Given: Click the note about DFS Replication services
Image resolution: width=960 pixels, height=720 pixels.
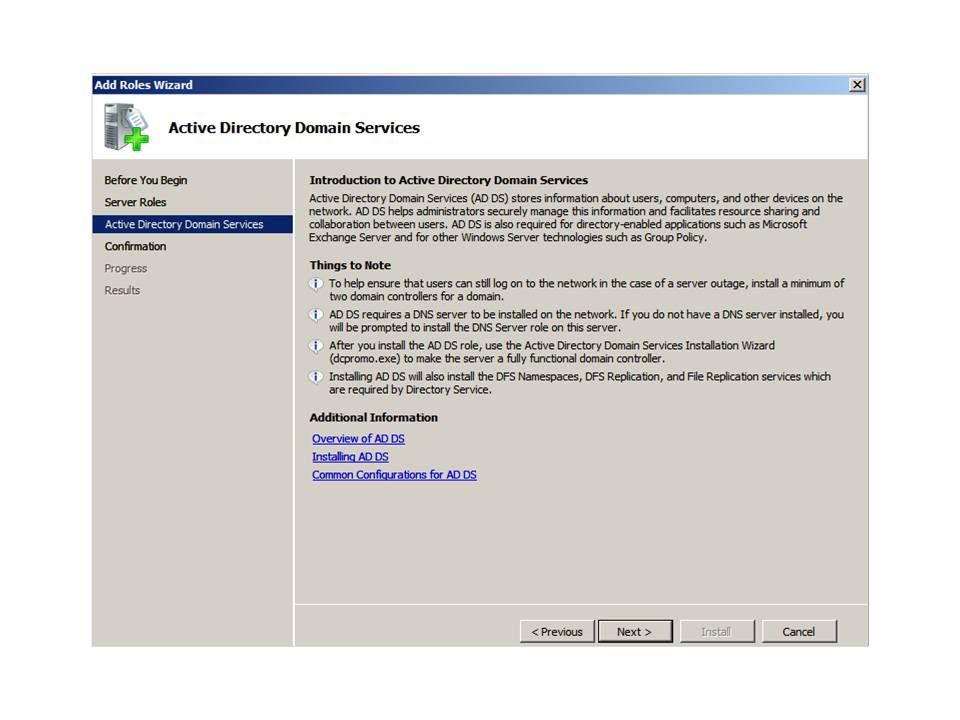Looking at the screenshot, I should coord(580,383).
